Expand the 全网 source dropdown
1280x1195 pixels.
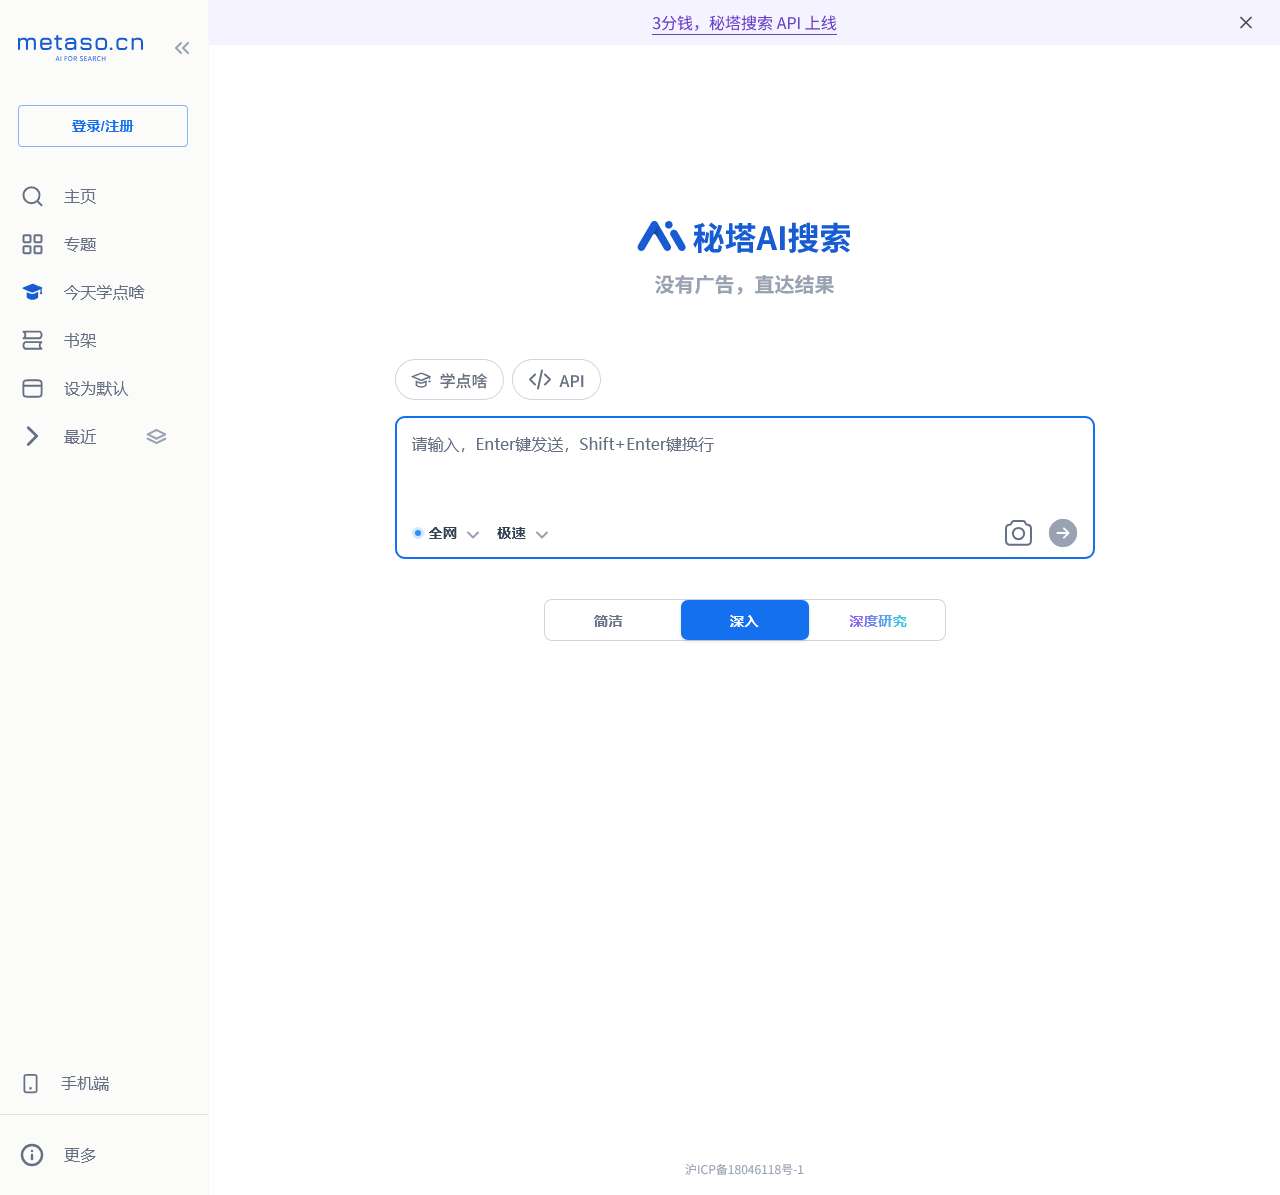tap(473, 535)
